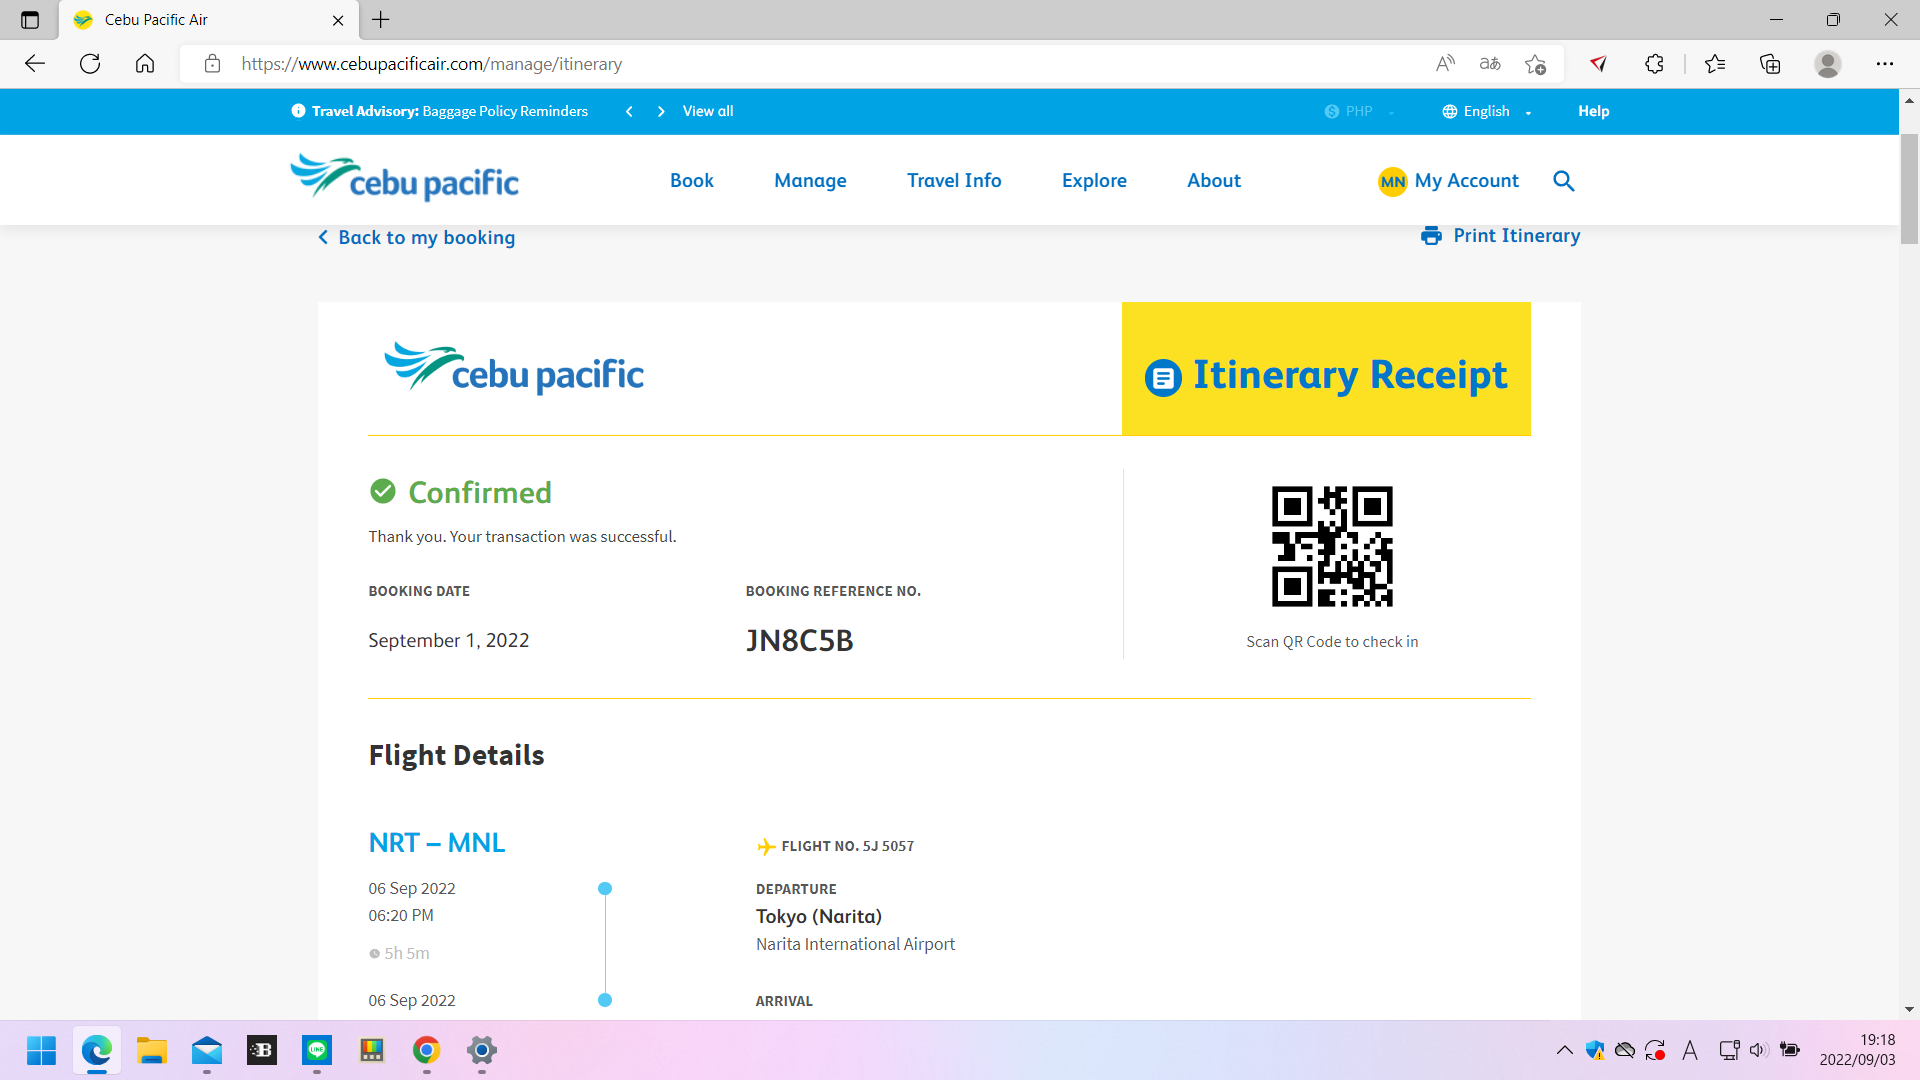The image size is (1920, 1080).
Task: Select booking reference JN8C5B text
Action: [x=799, y=641]
